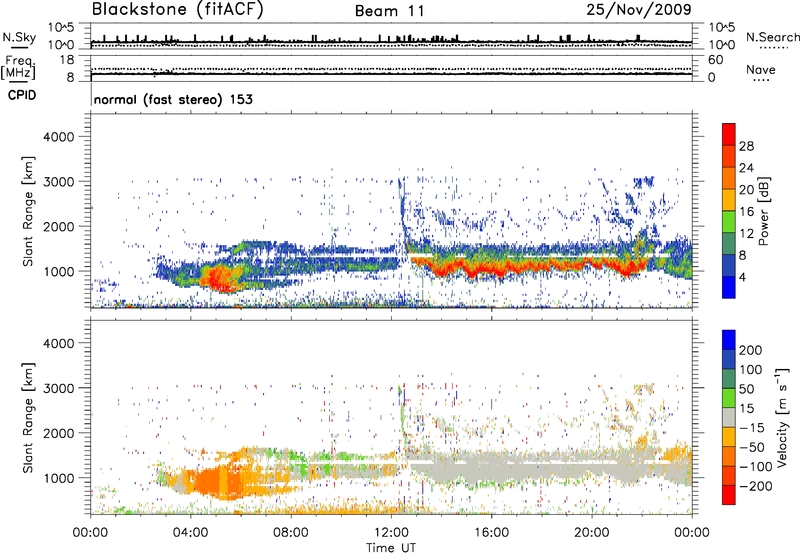
Task: Click the 'Slant Range [km]' label of the power panel
Action: click(x=28, y=211)
